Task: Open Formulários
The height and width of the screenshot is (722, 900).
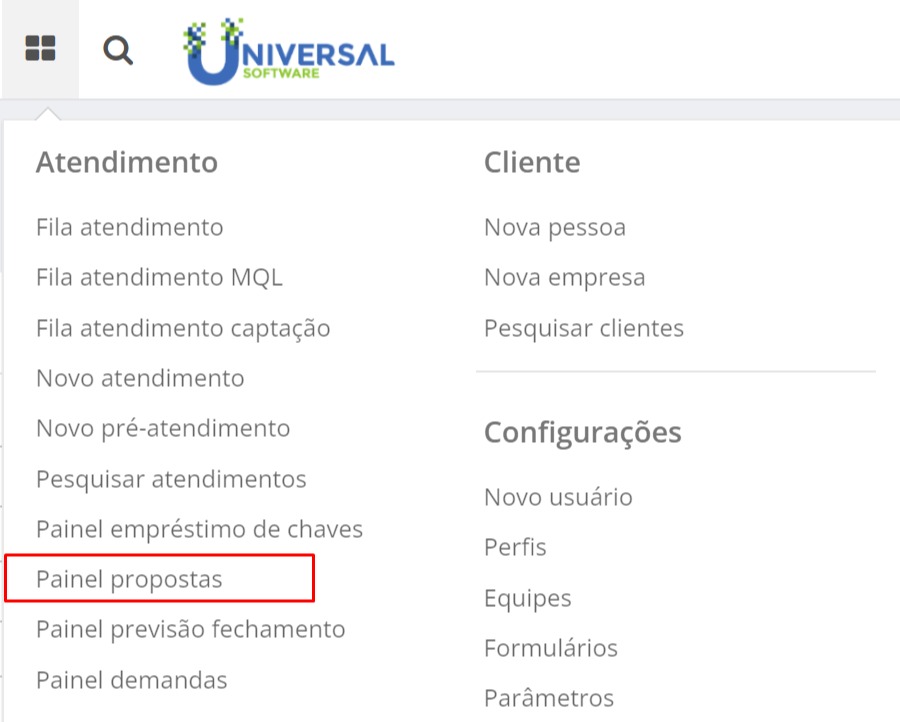Action: click(551, 648)
